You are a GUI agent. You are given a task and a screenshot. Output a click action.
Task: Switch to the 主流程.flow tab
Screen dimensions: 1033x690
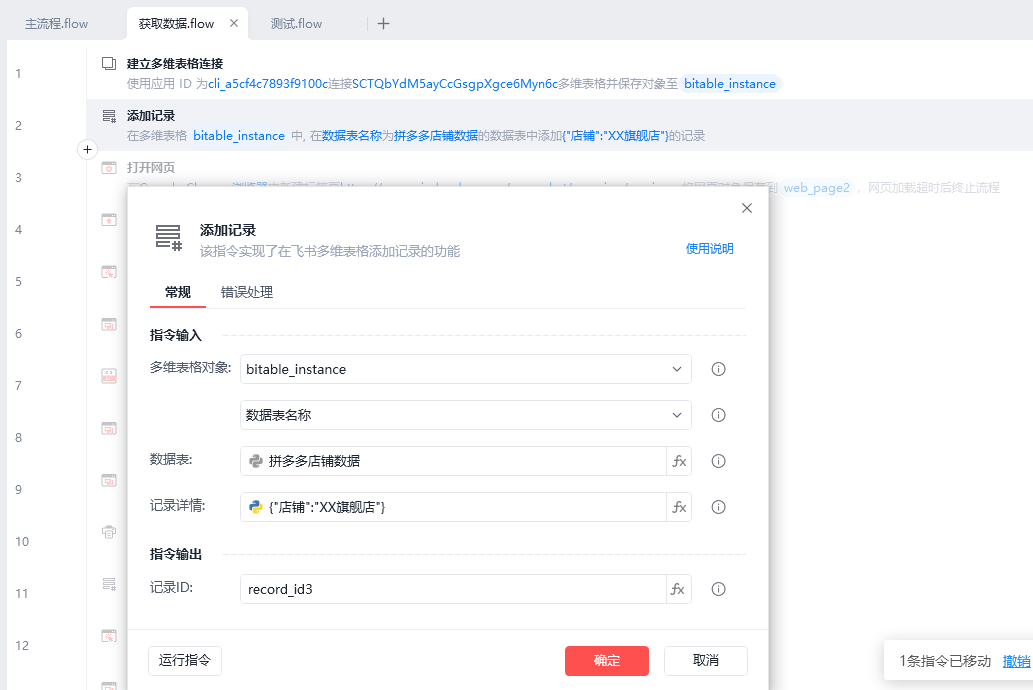[57, 24]
